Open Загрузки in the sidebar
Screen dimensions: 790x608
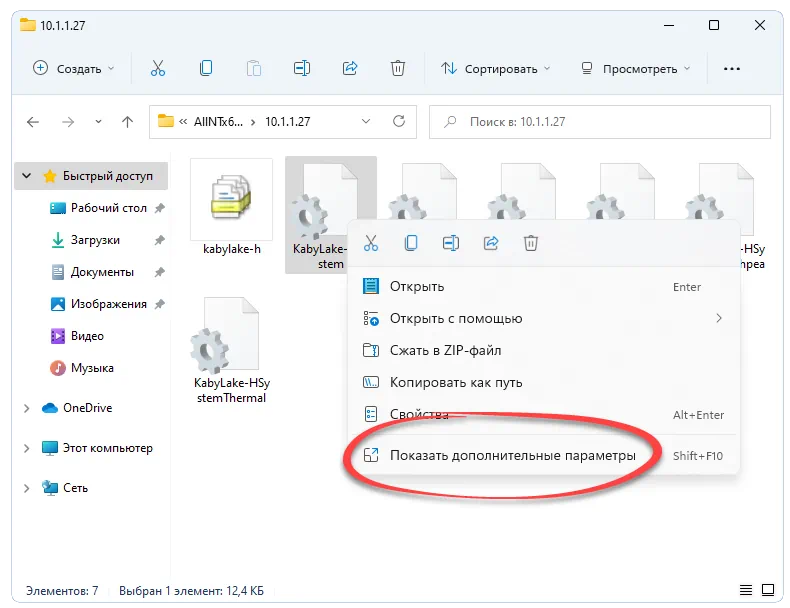pyautogui.click(x=86, y=240)
